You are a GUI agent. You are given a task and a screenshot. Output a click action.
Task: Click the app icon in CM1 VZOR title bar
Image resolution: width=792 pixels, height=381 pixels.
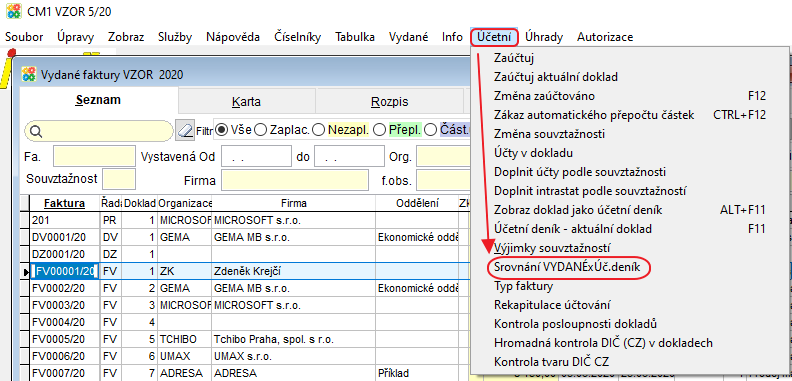click(x=13, y=11)
